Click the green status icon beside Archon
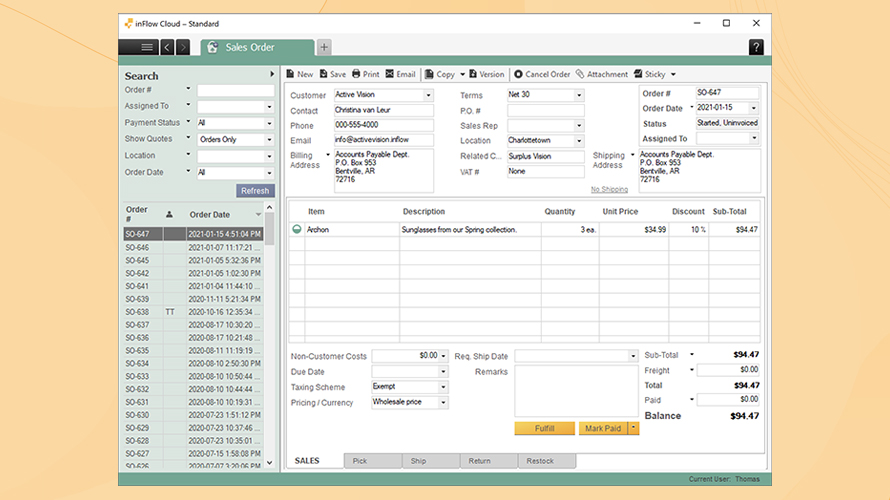Viewport: 890px width, 500px height. (296, 229)
